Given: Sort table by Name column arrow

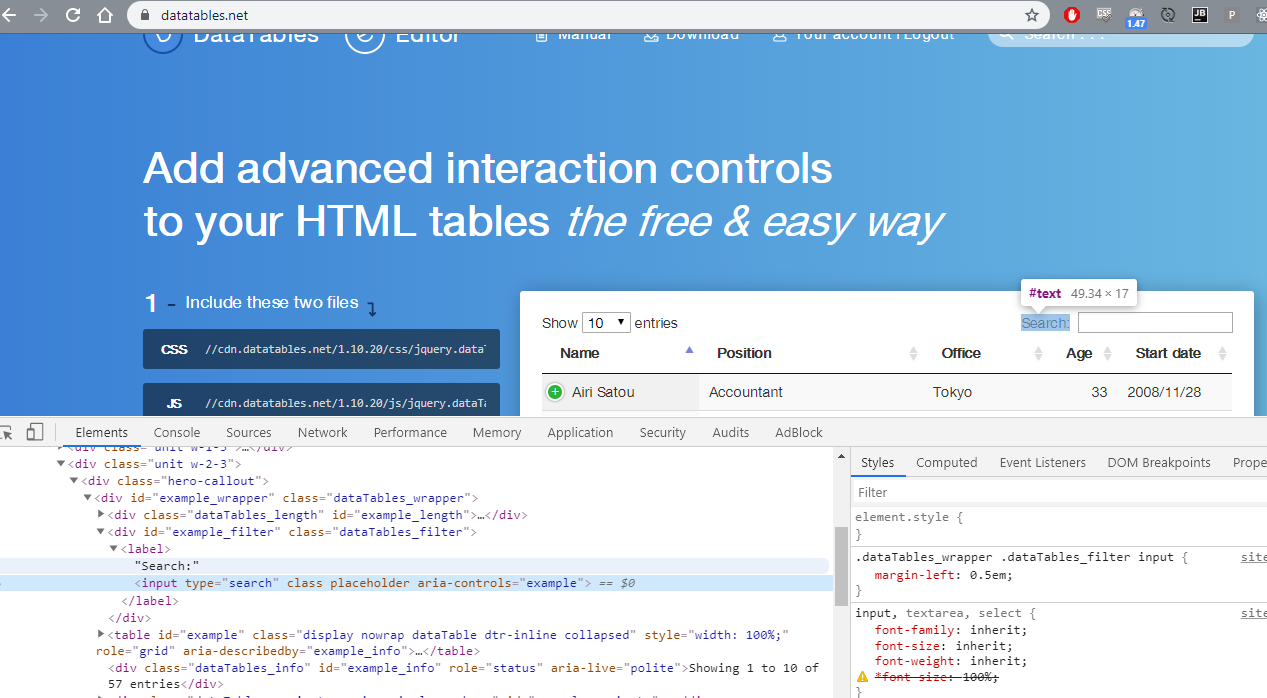Looking at the screenshot, I should [689, 350].
